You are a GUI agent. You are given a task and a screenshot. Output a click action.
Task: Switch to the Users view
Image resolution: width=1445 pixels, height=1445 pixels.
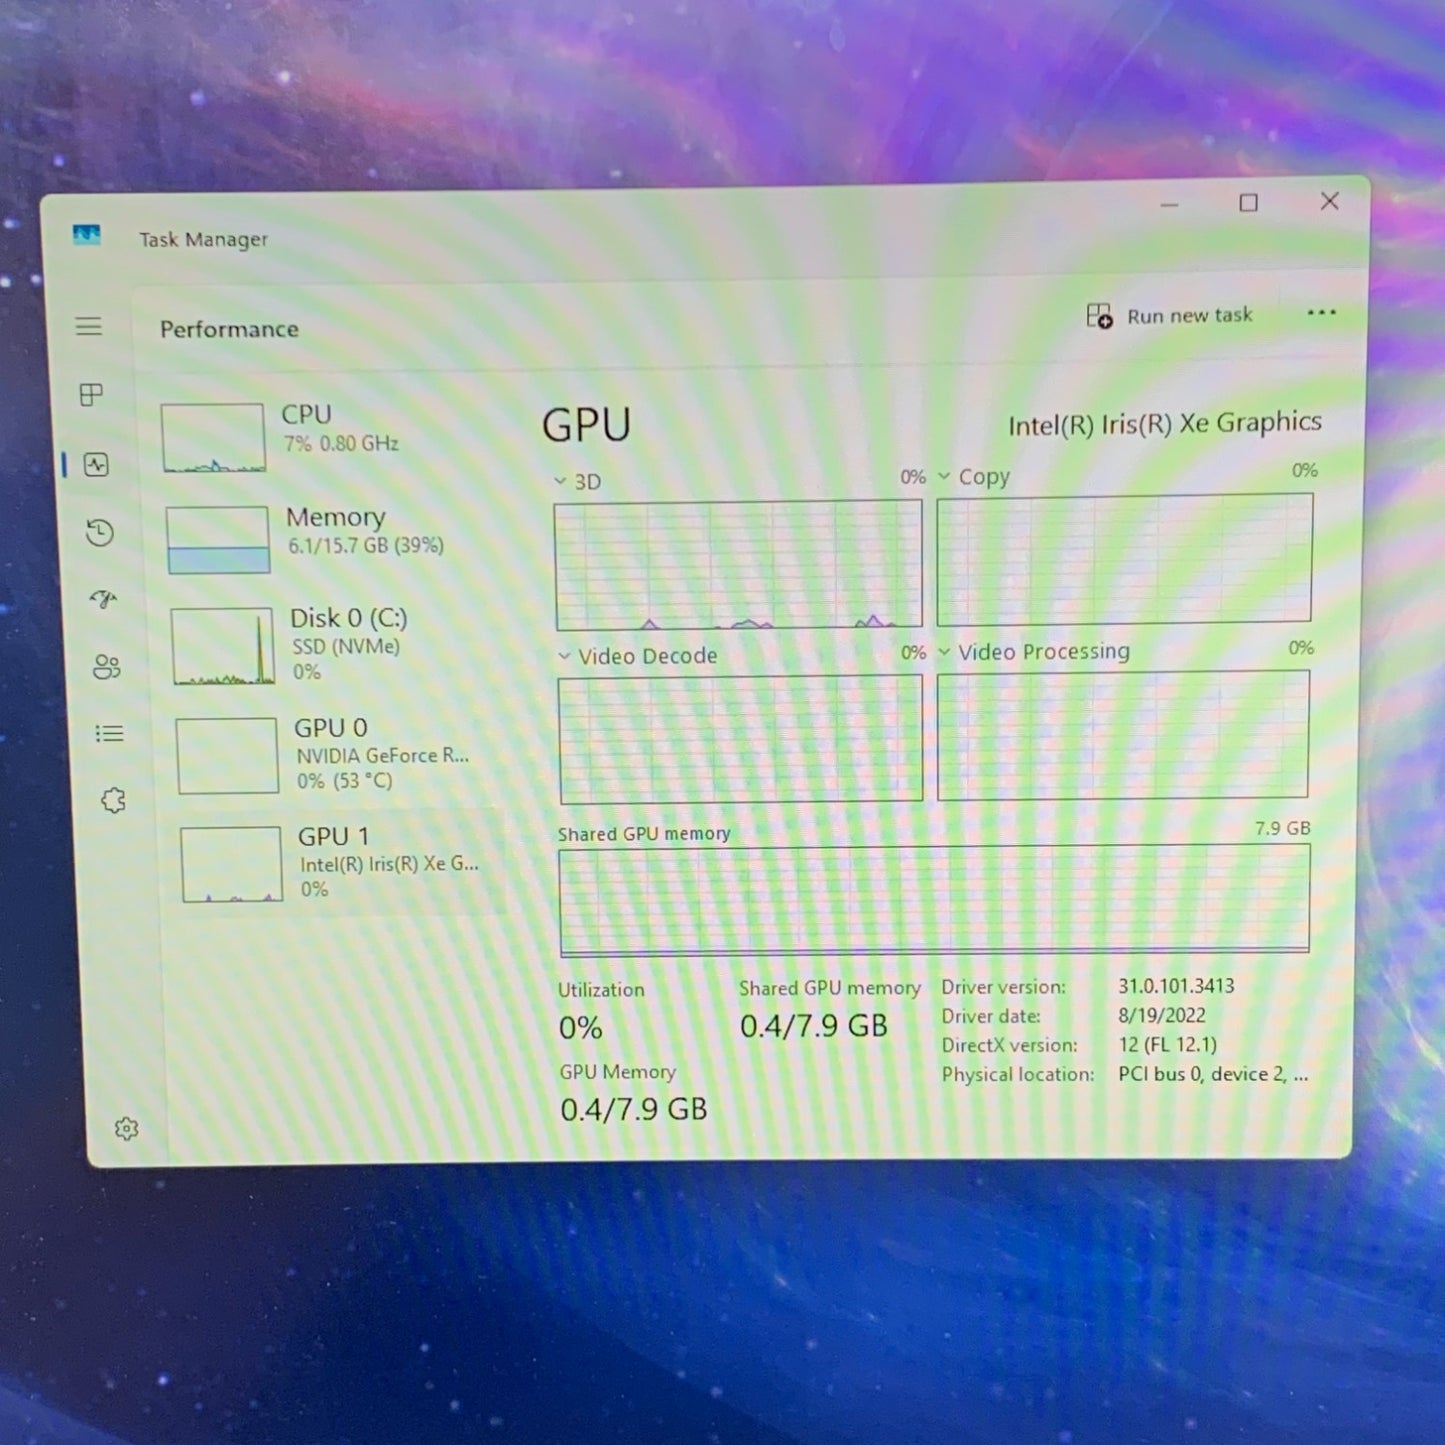tap(107, 664)
